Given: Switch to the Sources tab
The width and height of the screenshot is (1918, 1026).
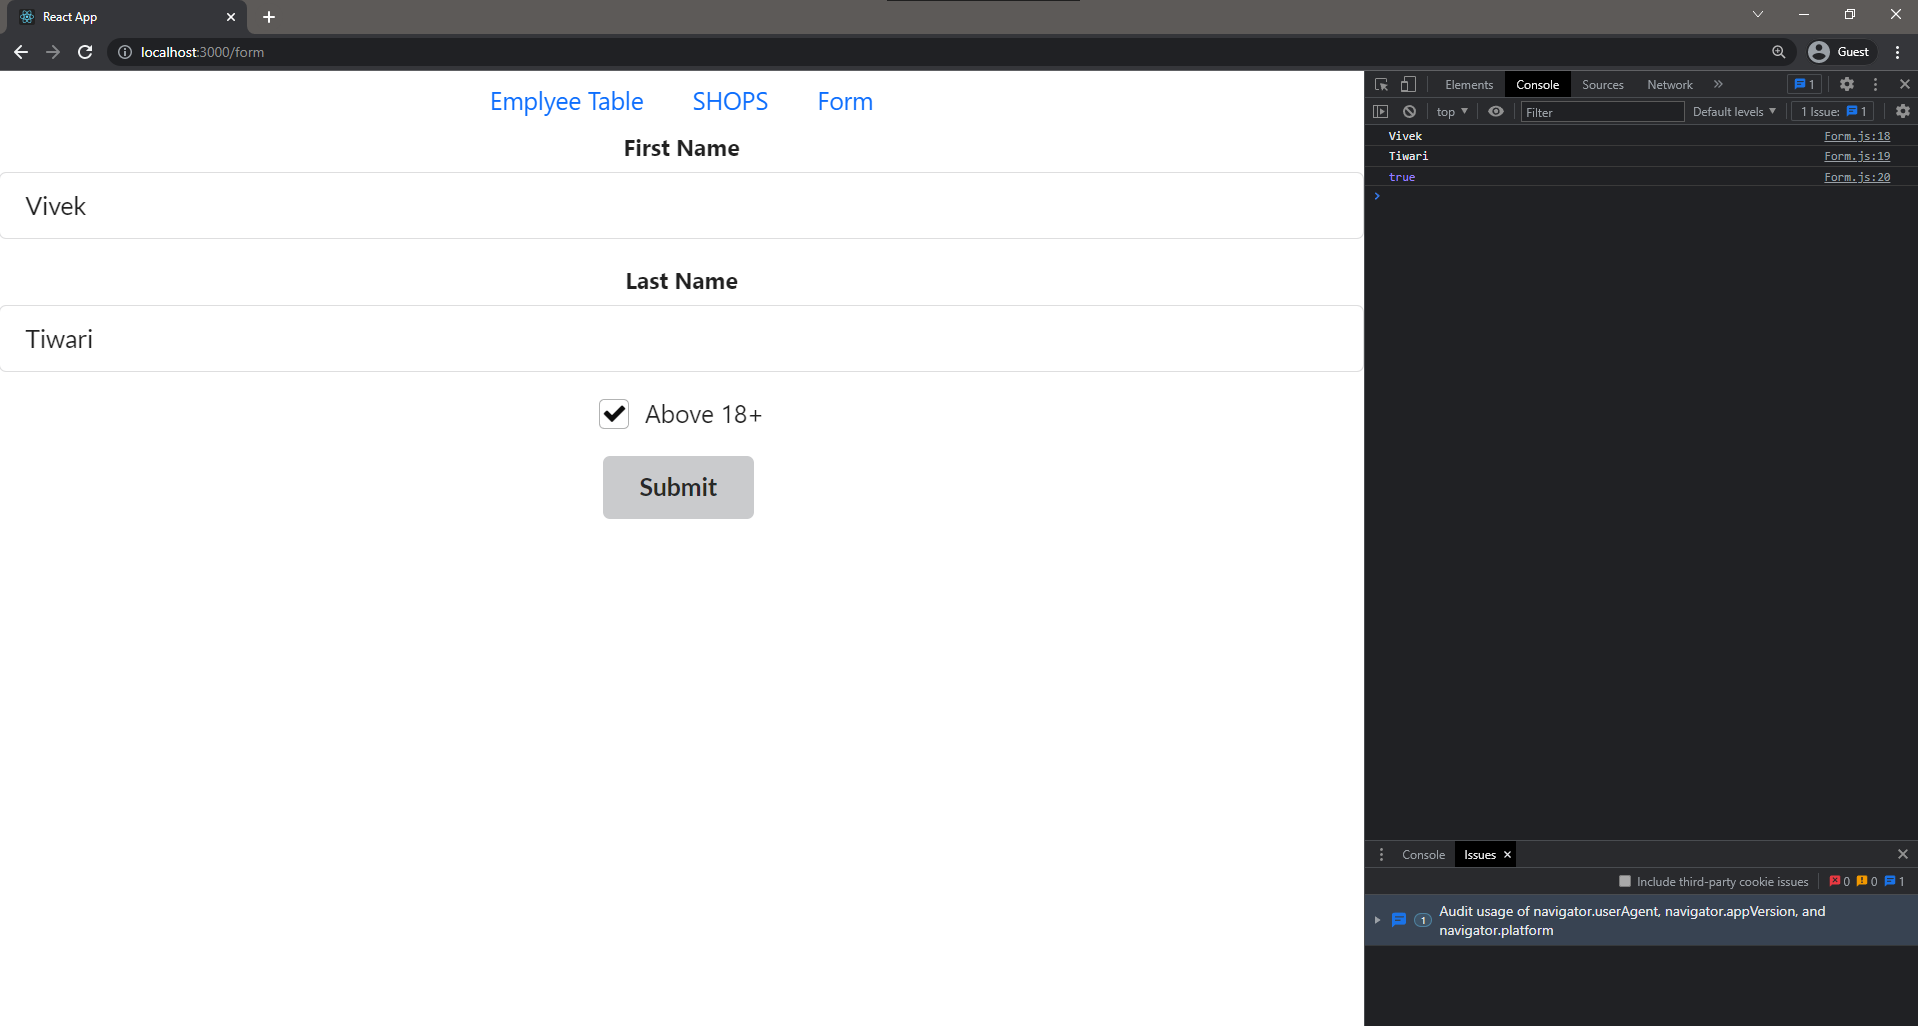Looking at the screenshot, I should pos(1602,84).
